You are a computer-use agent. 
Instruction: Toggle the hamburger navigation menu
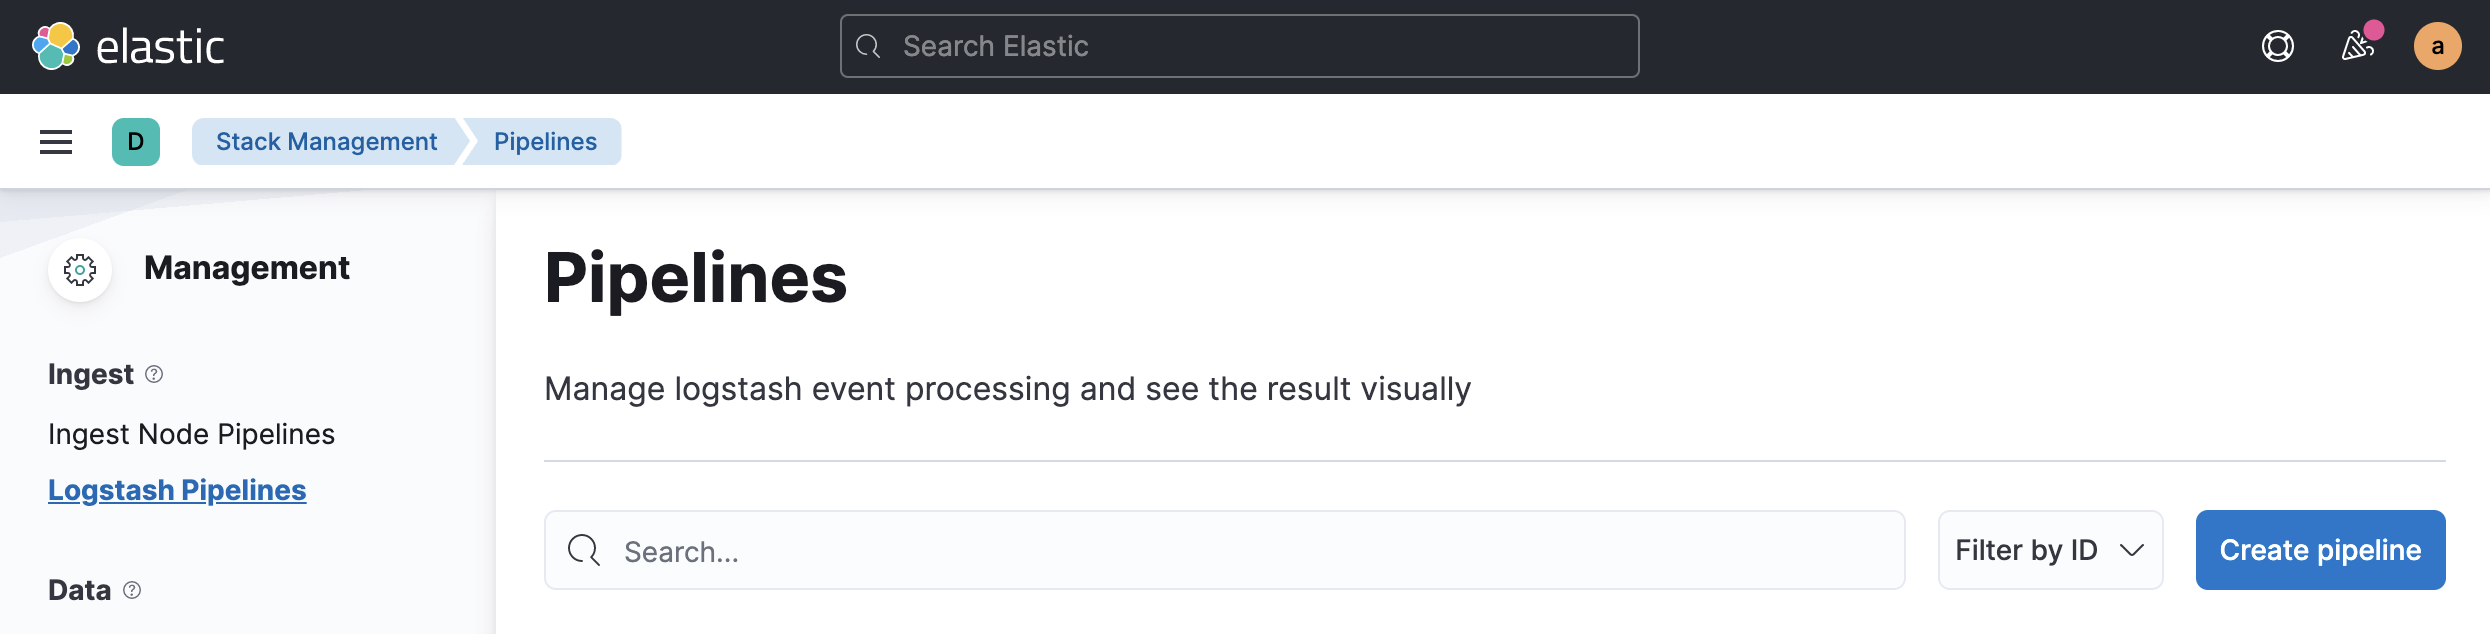coord(56,142)
